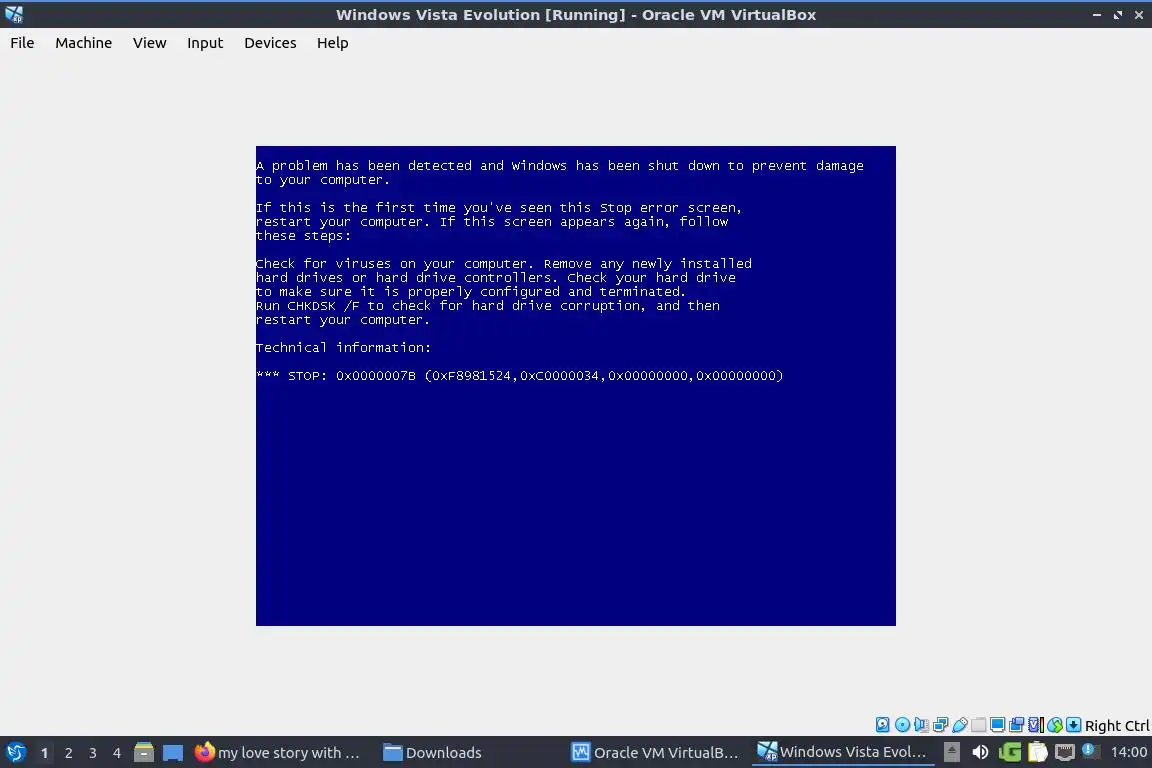Open the volume control tray icon
This screenshot has width=1152, height=768.
click(x=980, y=752)
